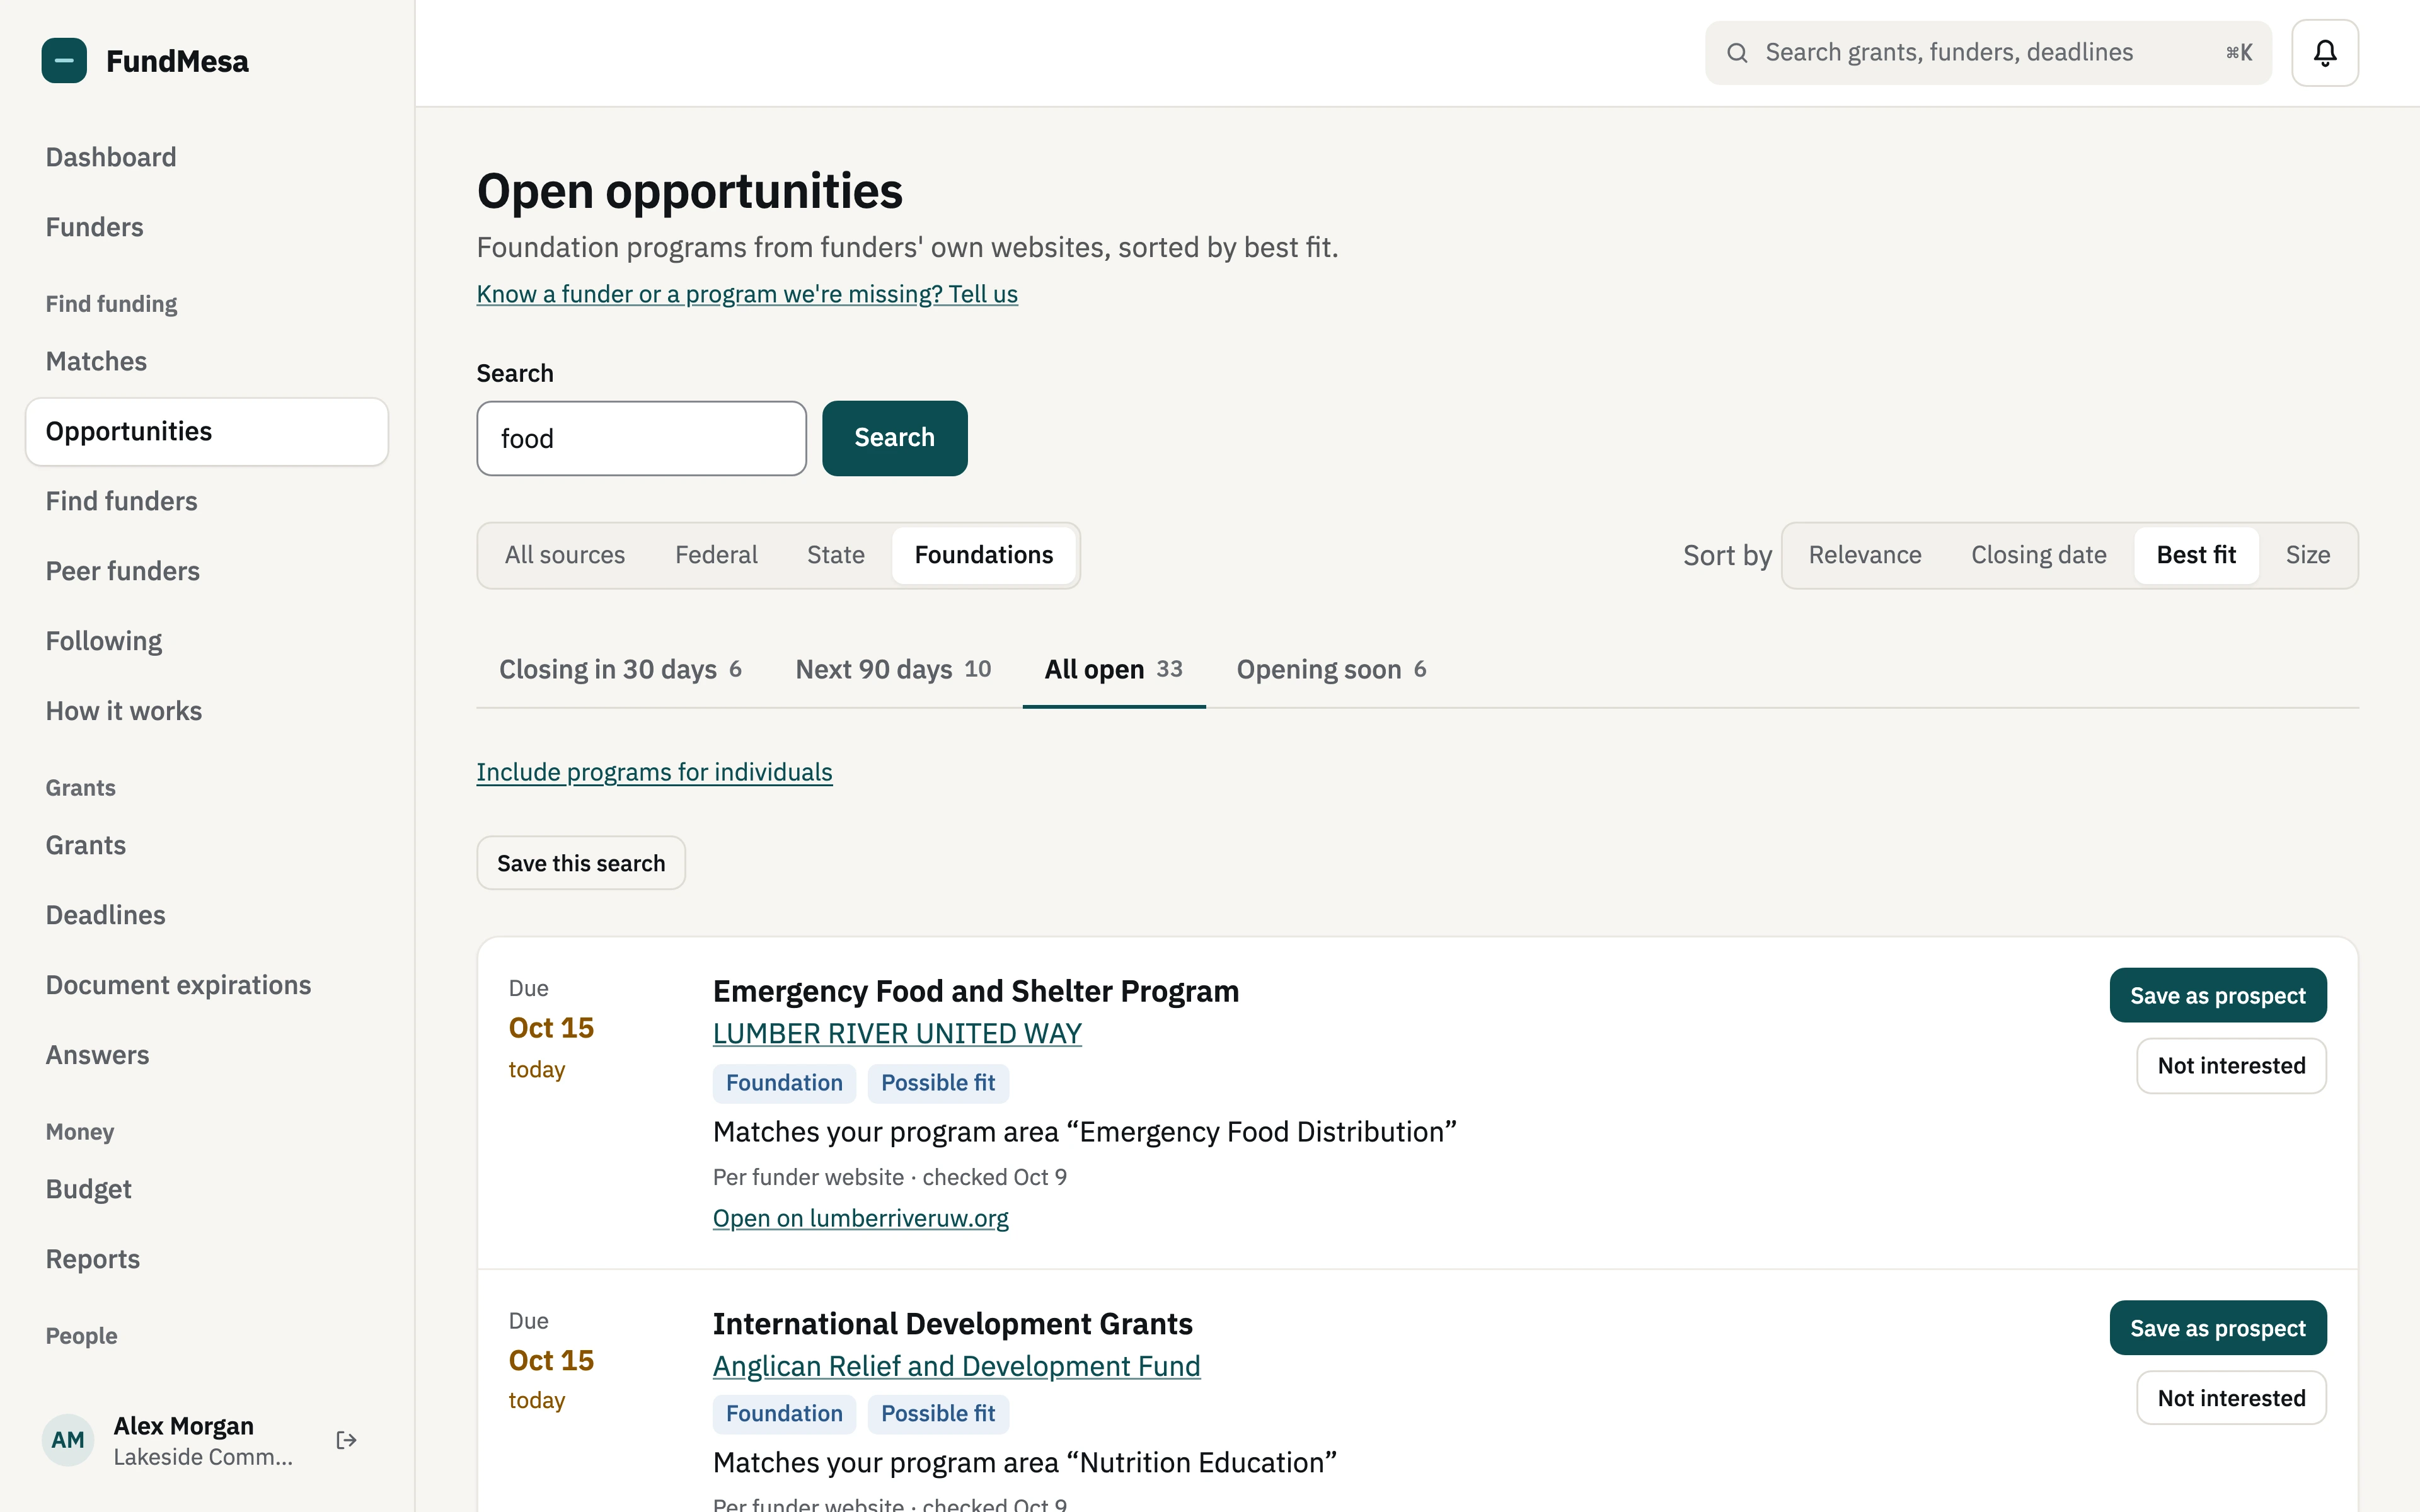Select the Foundations source filter
This screenshot has height=1512, width=2420.
[984, 555]
